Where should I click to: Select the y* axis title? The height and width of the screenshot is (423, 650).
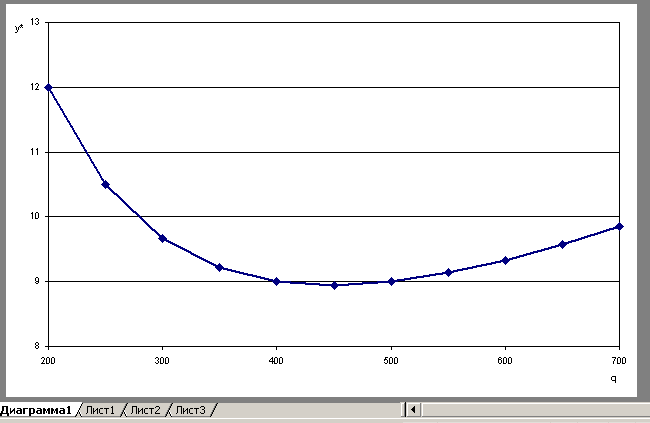[x=19, y=28]
